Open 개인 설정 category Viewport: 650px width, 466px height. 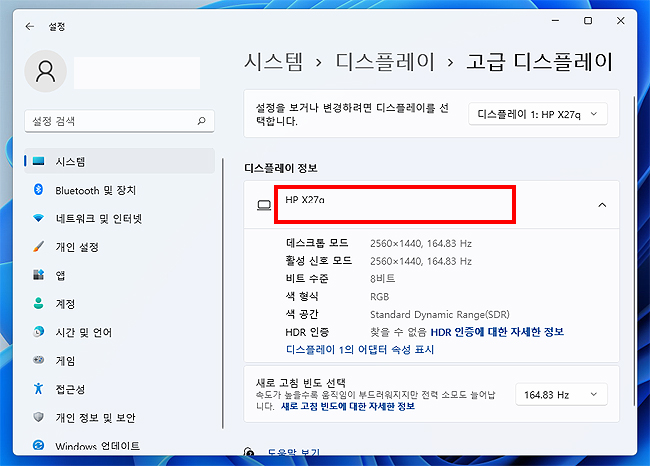pyautogui.click(x=119, y=247)
